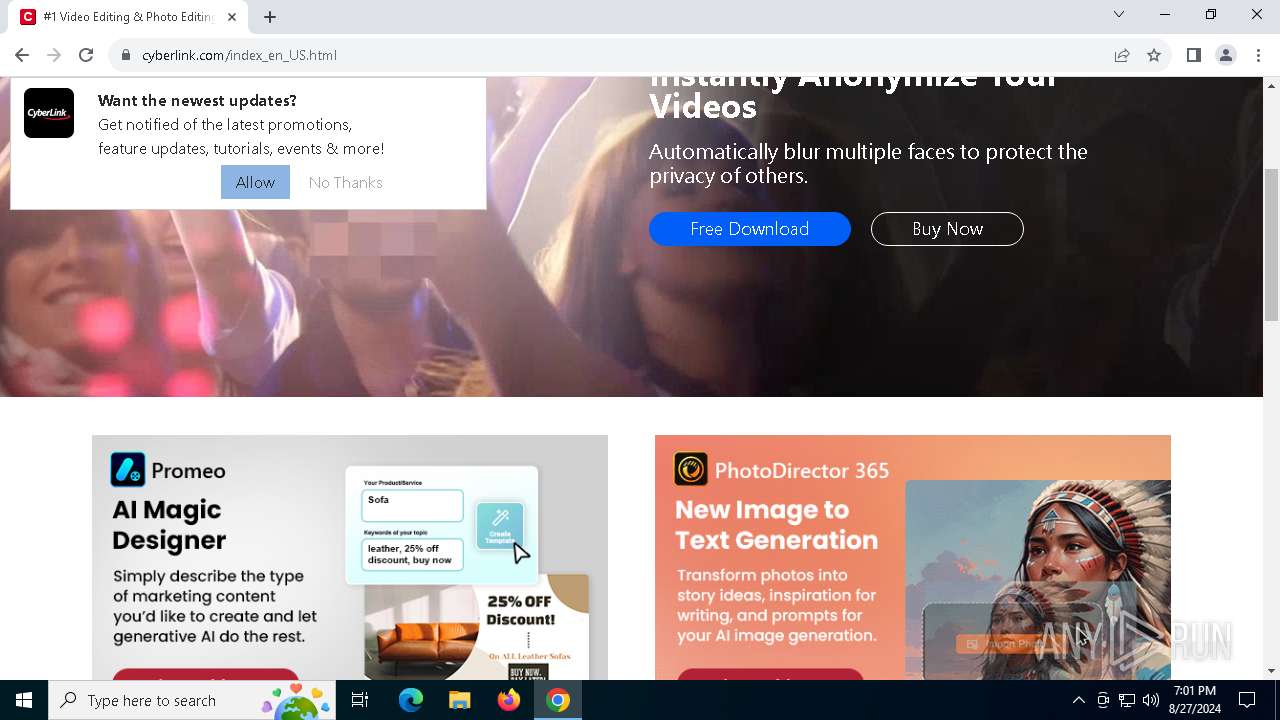Click the PhotoDirector 365 logo icon
The image size is (1280, 720).
691,470
